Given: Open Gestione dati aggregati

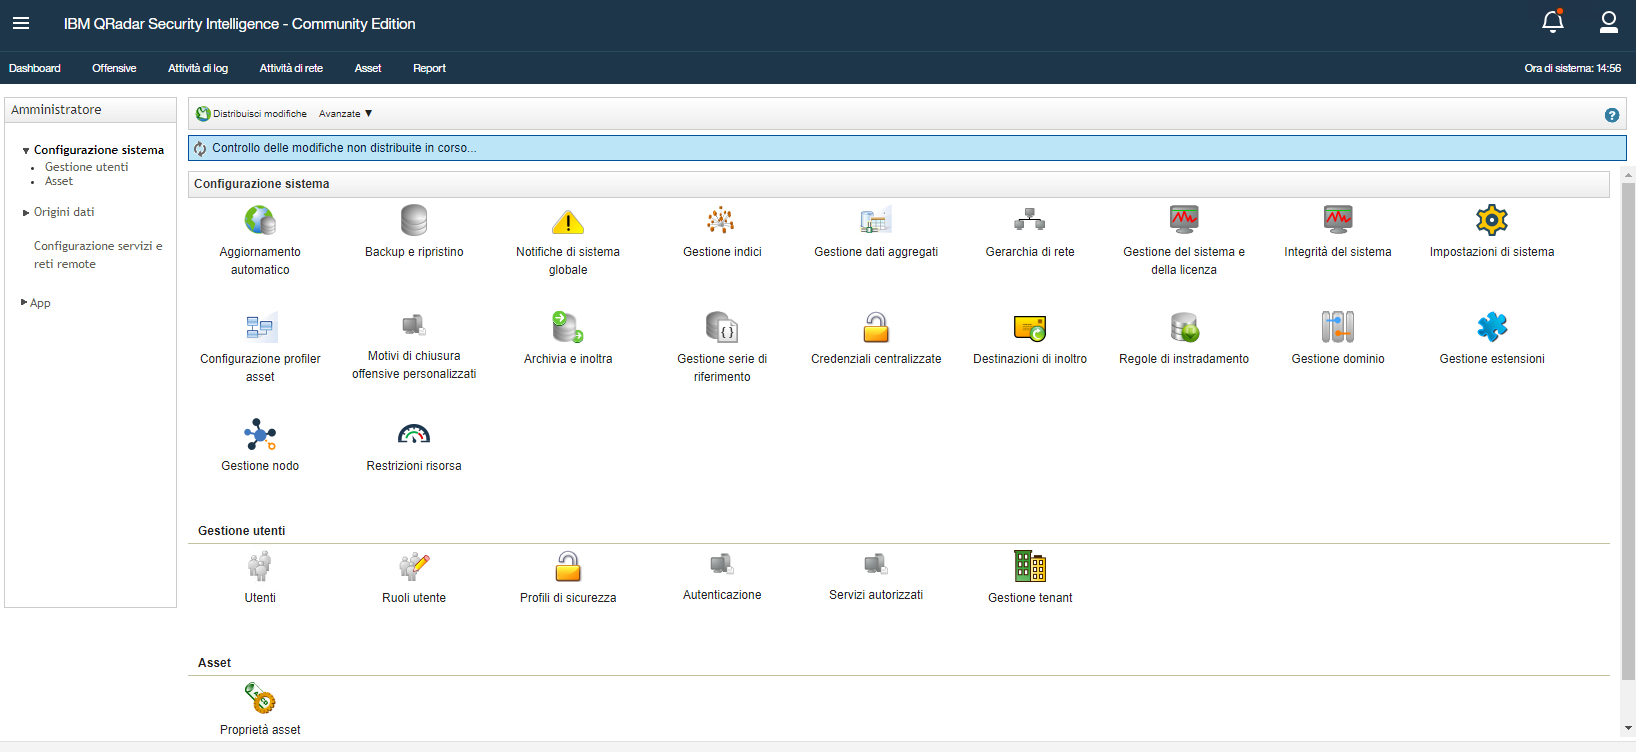Looking at the screenshot, I should click(876, 232).
